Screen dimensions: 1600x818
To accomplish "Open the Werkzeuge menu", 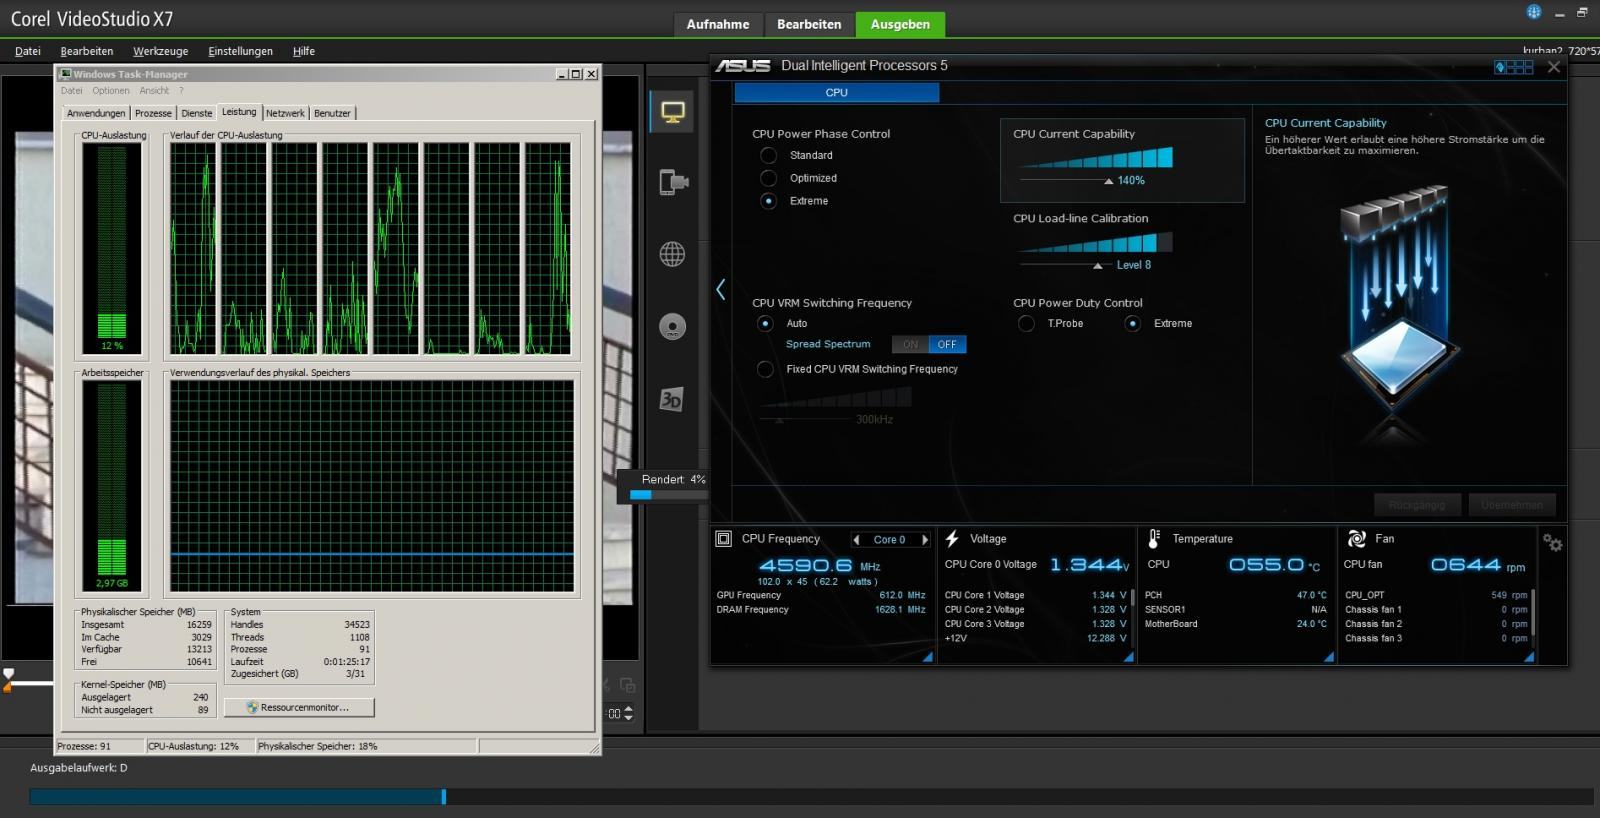I will [161, 51].
